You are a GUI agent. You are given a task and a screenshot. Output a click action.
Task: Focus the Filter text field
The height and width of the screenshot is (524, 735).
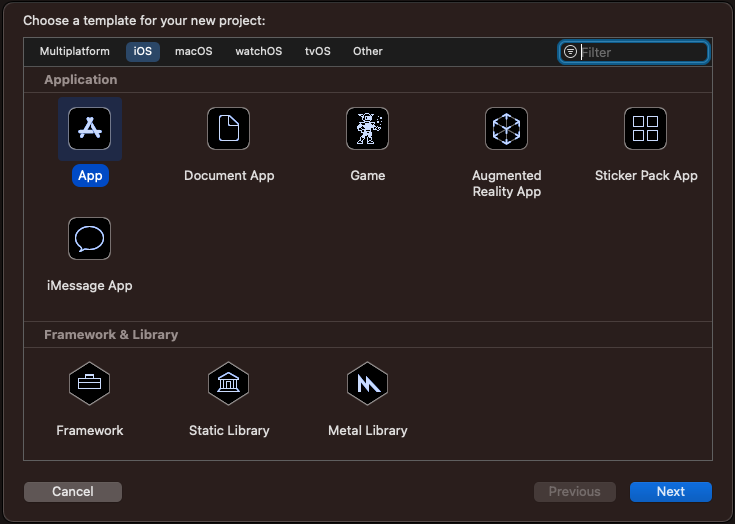coord(642,52)
